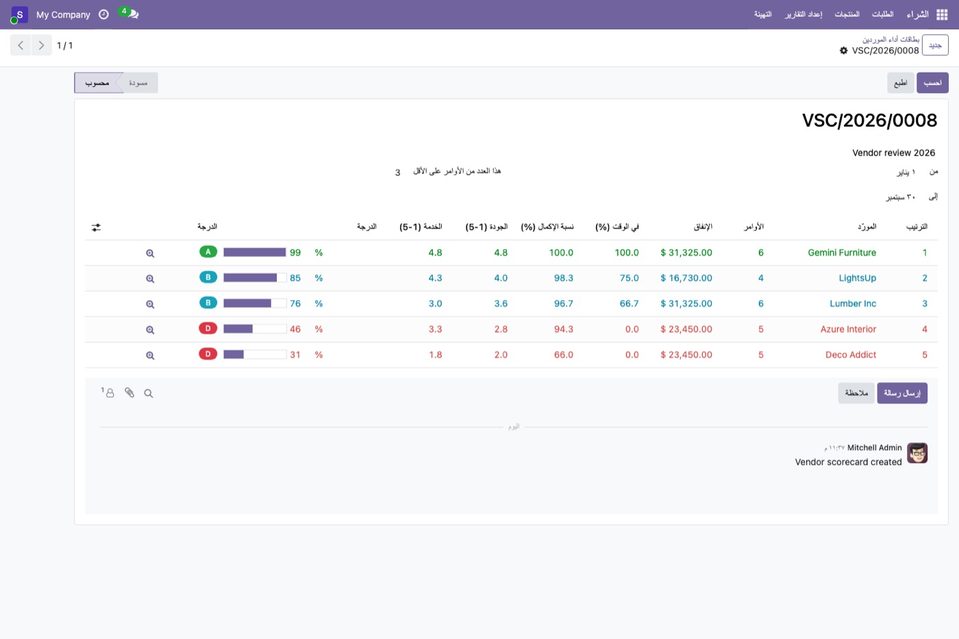Click grade B badge in Lumber Inc row

coord(208,303)
